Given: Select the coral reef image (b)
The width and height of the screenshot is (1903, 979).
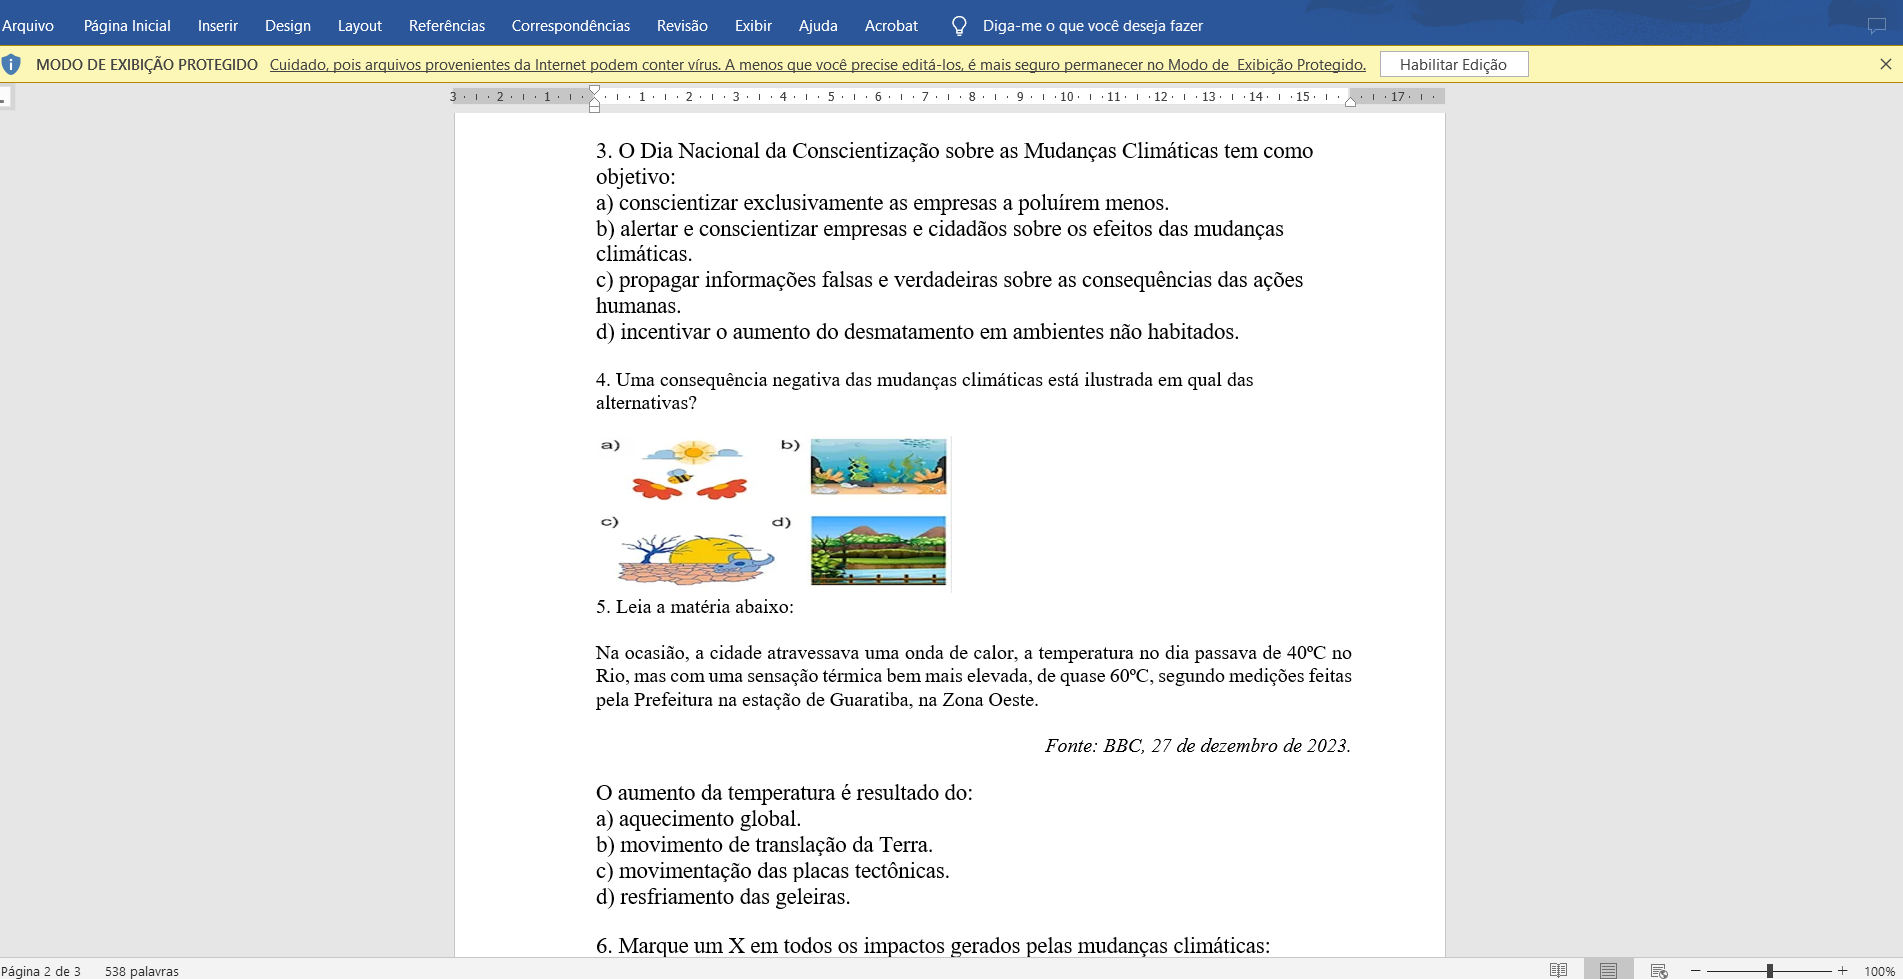Looking at the screenshot, I should tap(878, 466).
